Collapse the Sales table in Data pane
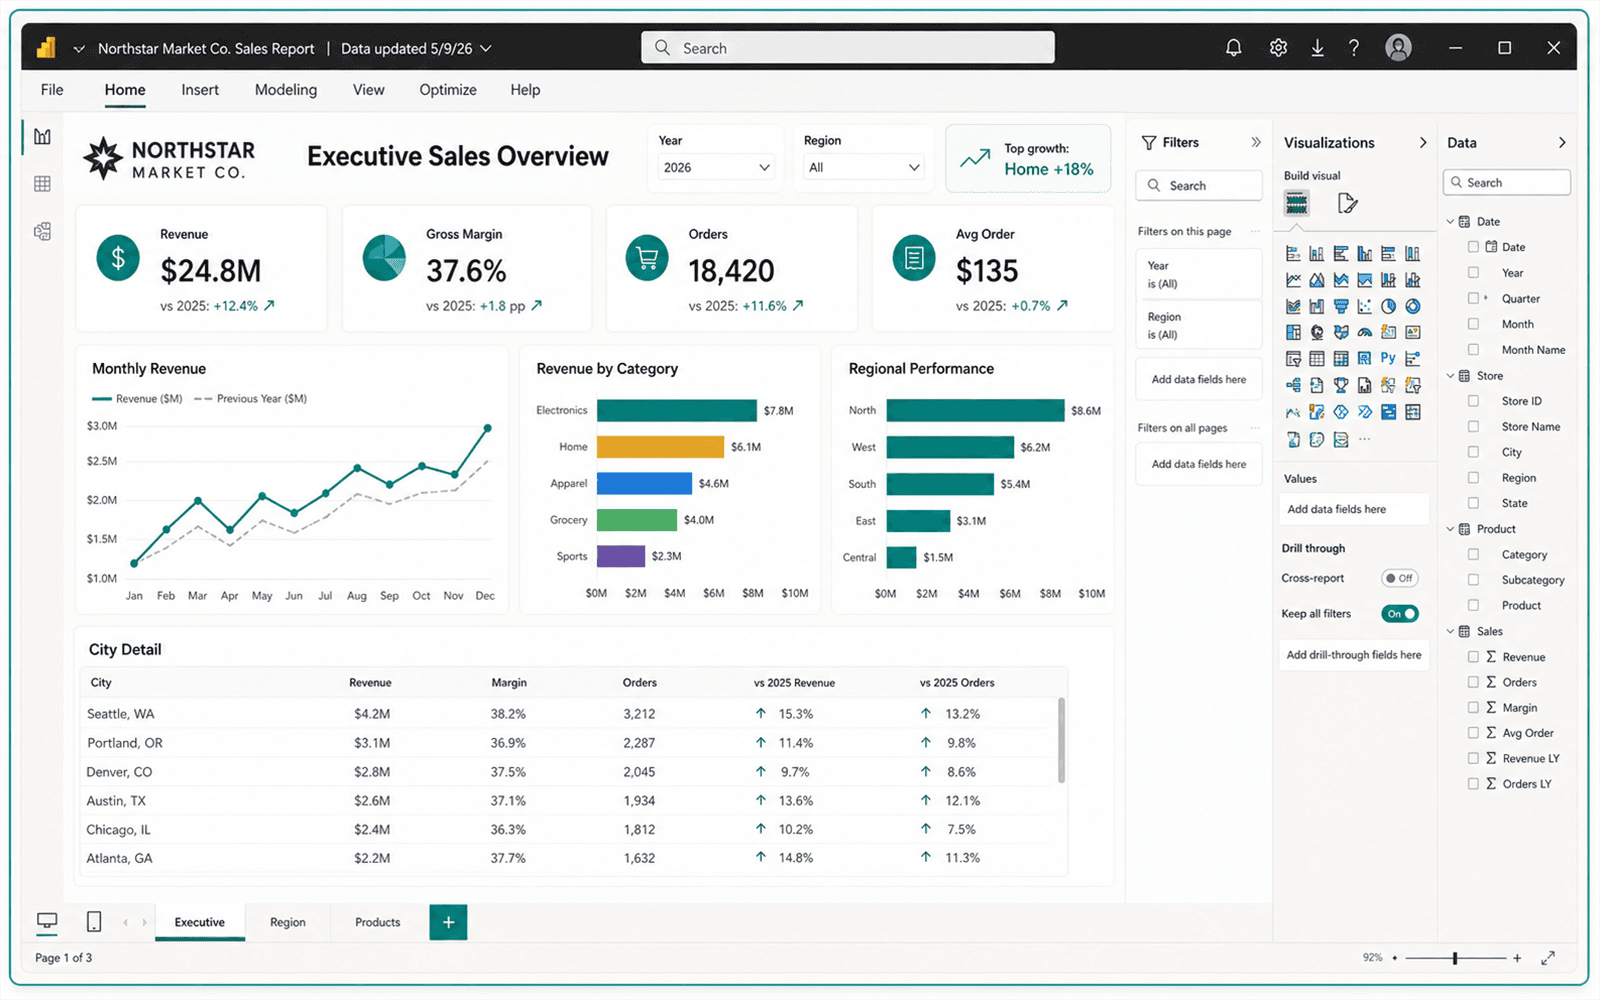Image resolution: width=1600 pixels, height=1000 pixels. coord(1451,631)
